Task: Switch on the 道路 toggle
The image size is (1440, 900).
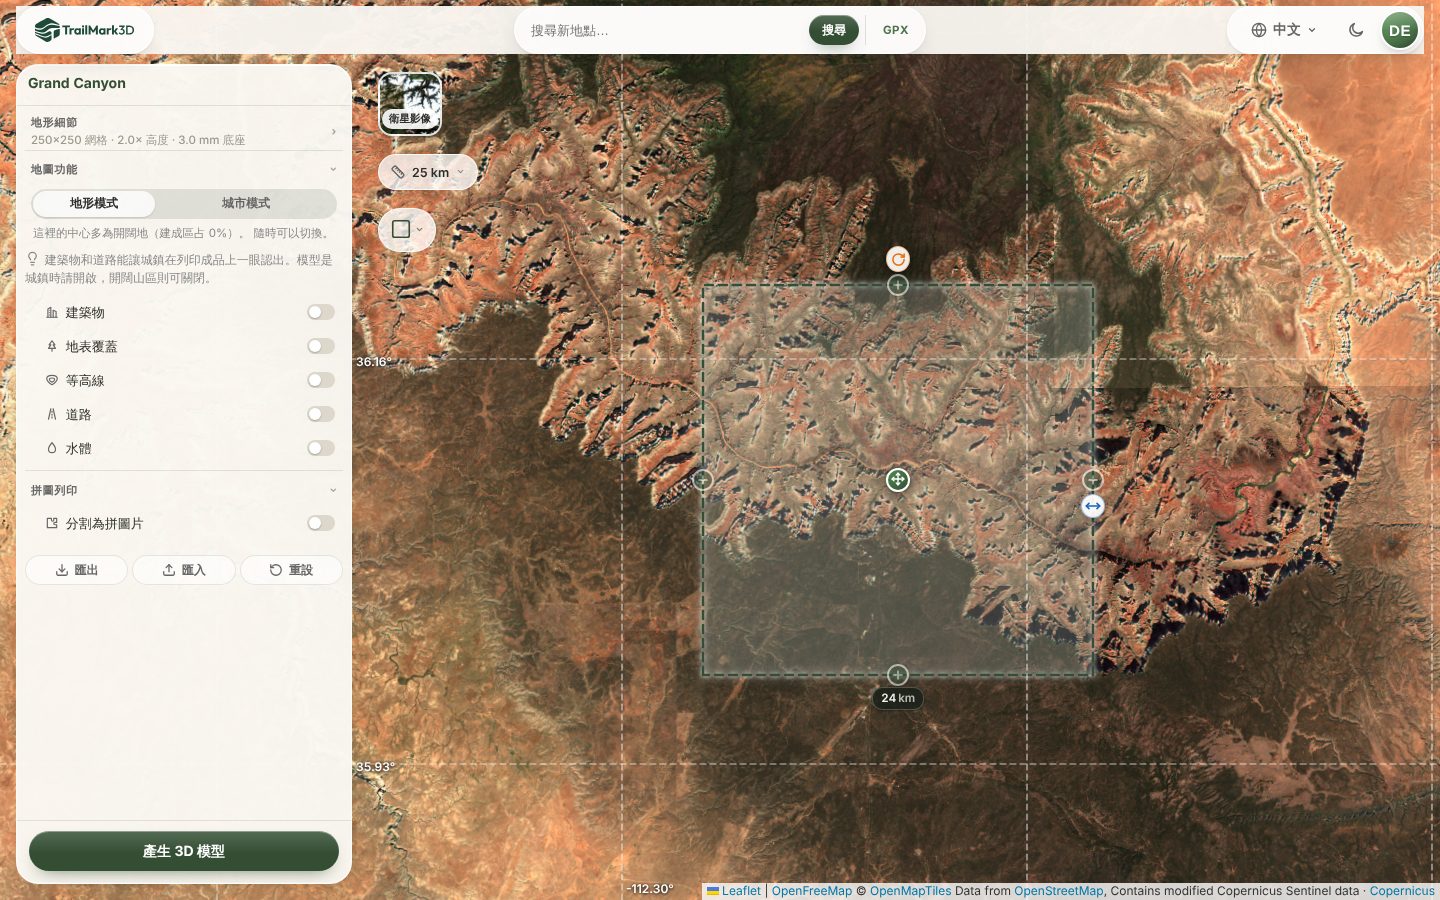Action: coord(321,415)
